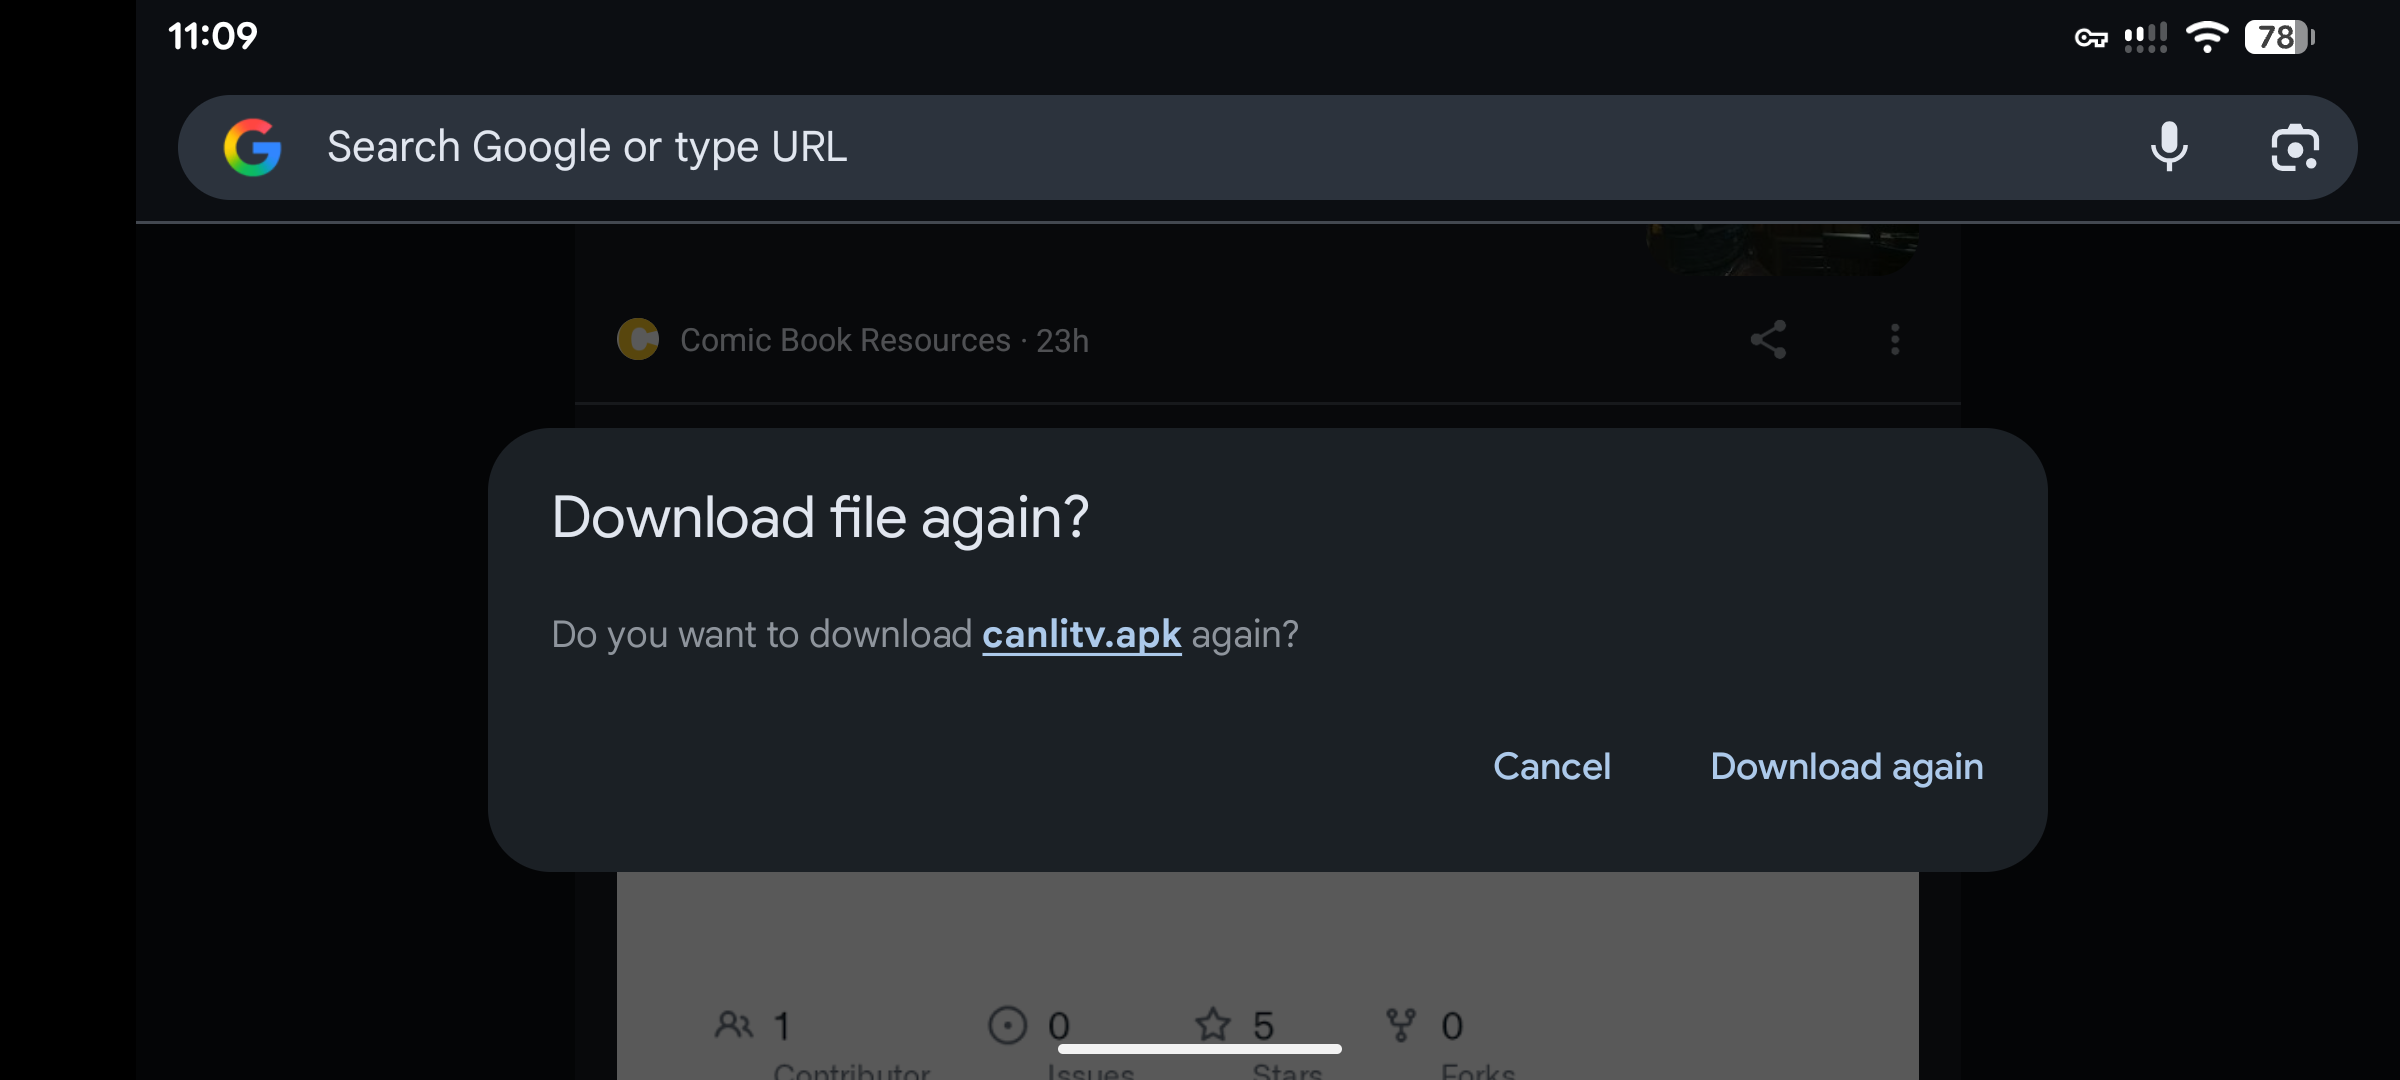Tap the forks branch icon
This screenshot has height=1080, width=2400.
point(1400,1024)
